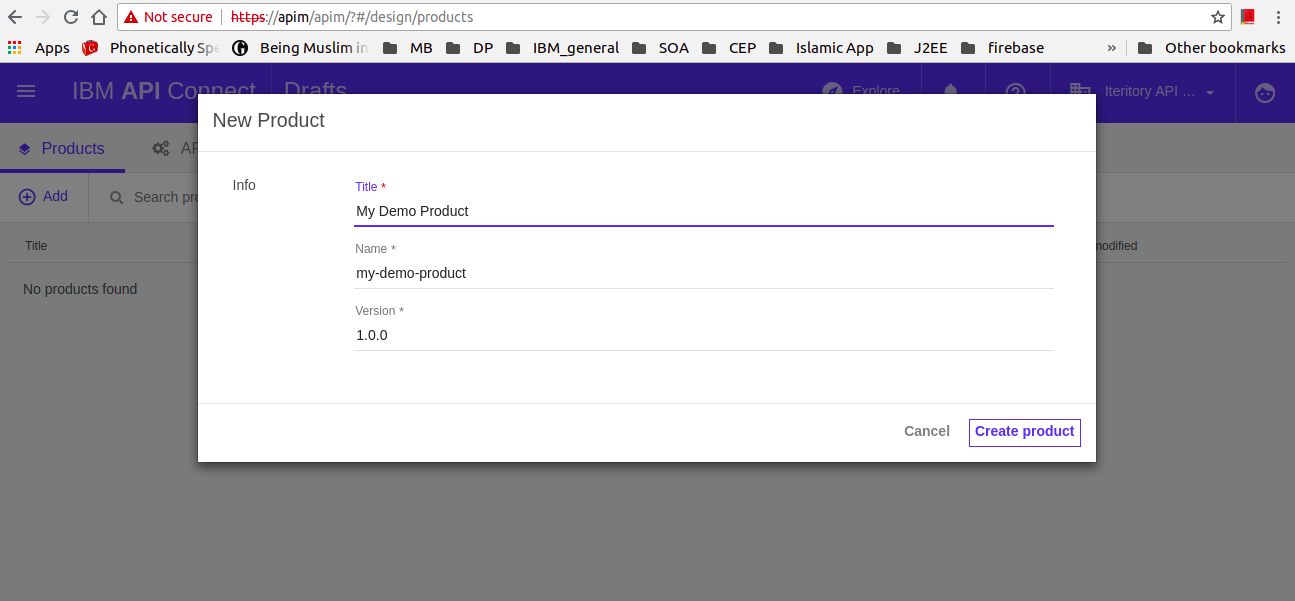Open the user avatar profile icon
The height and width of the screenshot is (601, 1295).
1265,92
